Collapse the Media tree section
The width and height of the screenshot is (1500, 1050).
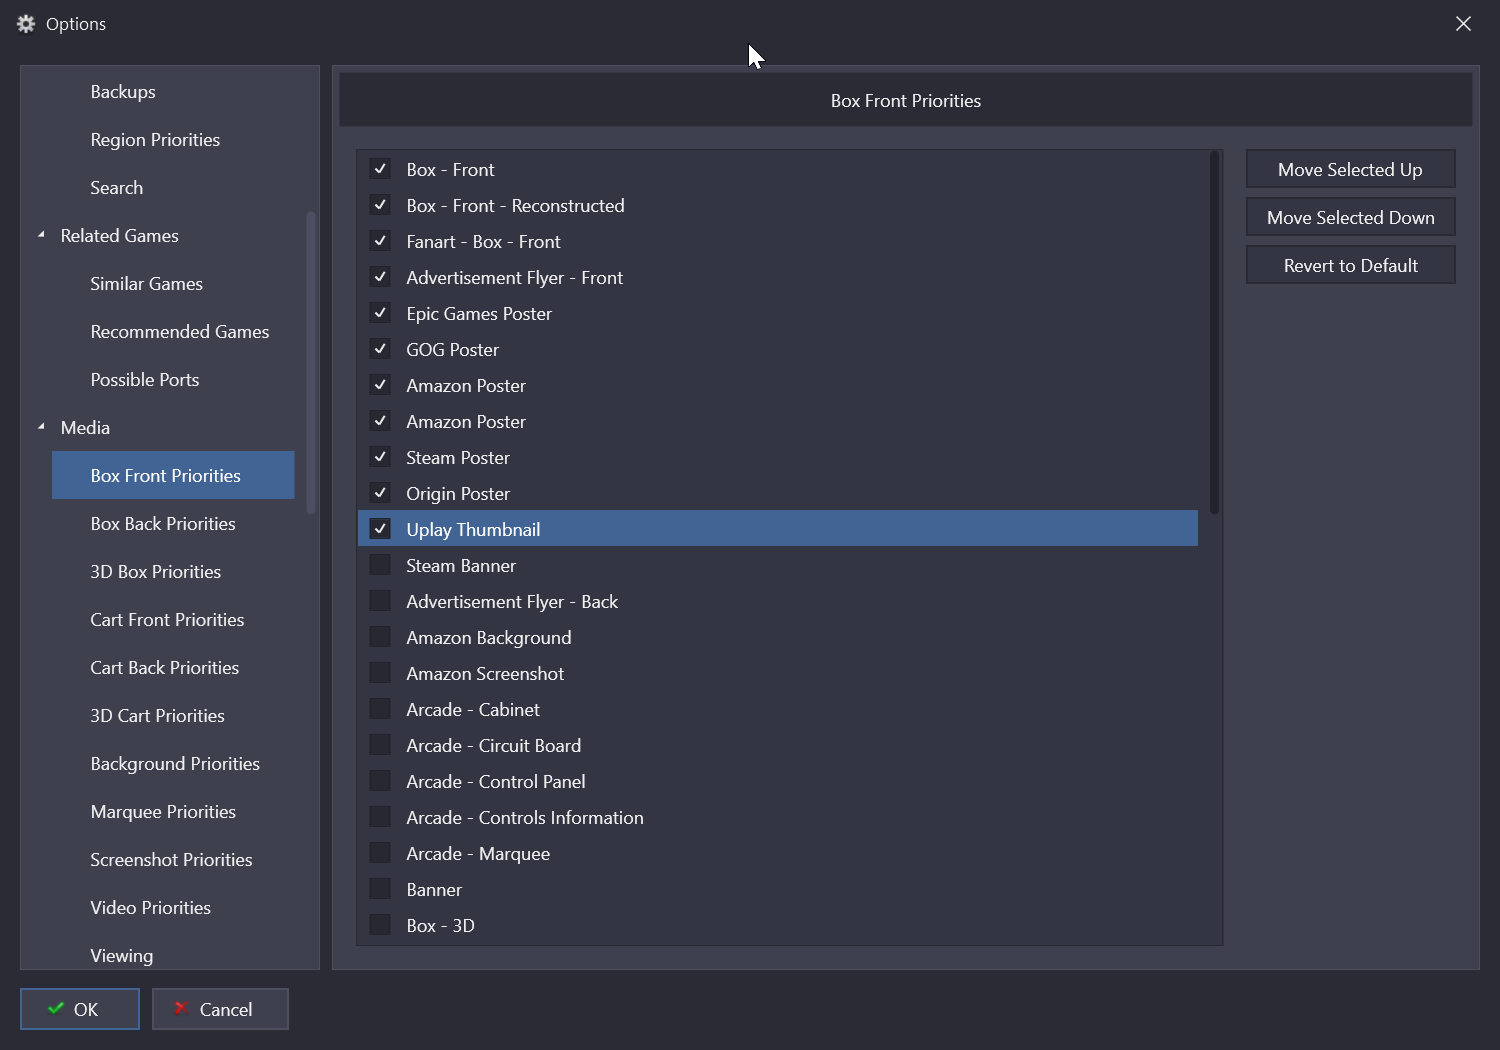[x=41, y=427]
